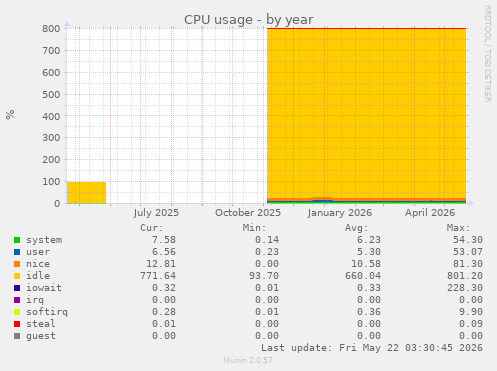This screenshot has height=371, width=497.
Task: Select the 'idle' legend label
Action: click(38, 276)
